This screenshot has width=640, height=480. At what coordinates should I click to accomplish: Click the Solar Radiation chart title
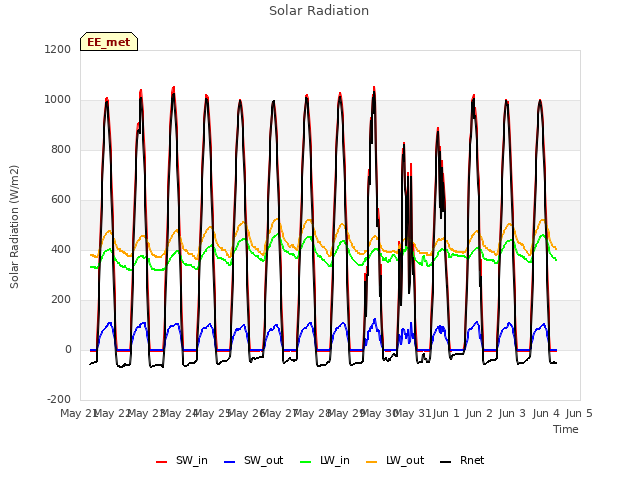tap(319, 11)
